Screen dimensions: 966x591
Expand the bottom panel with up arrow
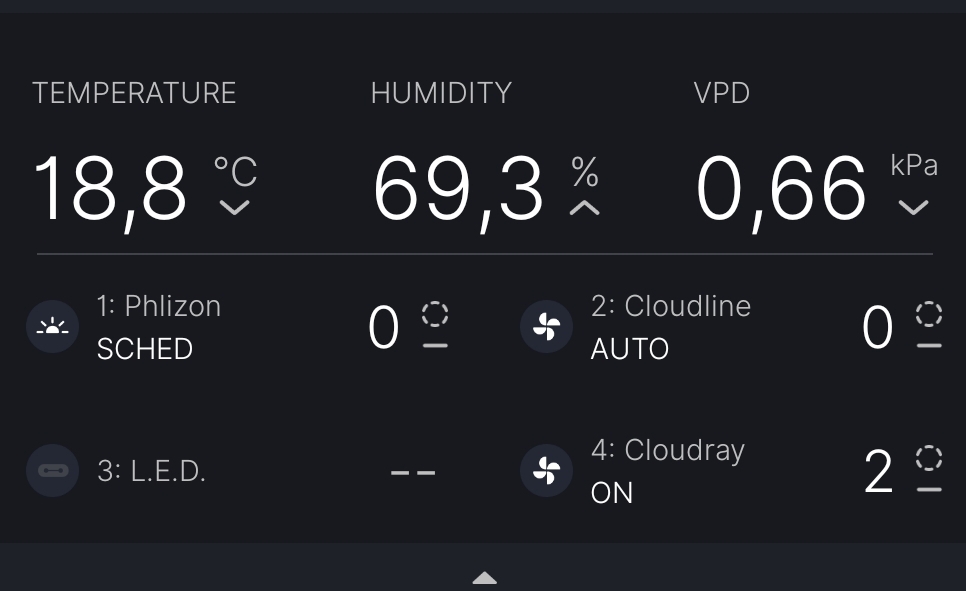pos(484,578)
